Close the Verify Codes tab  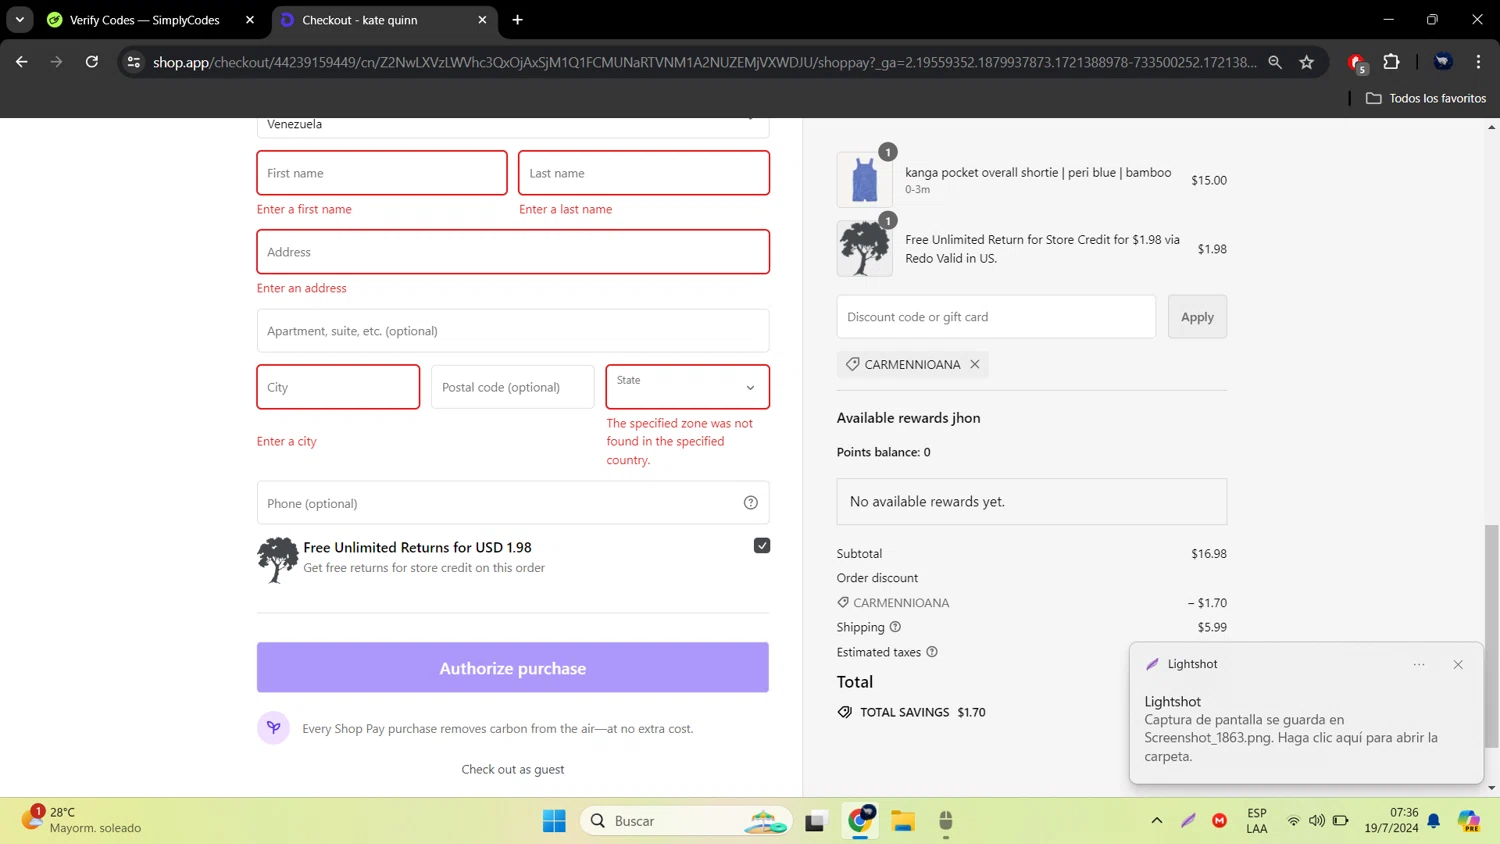point(250,20)
